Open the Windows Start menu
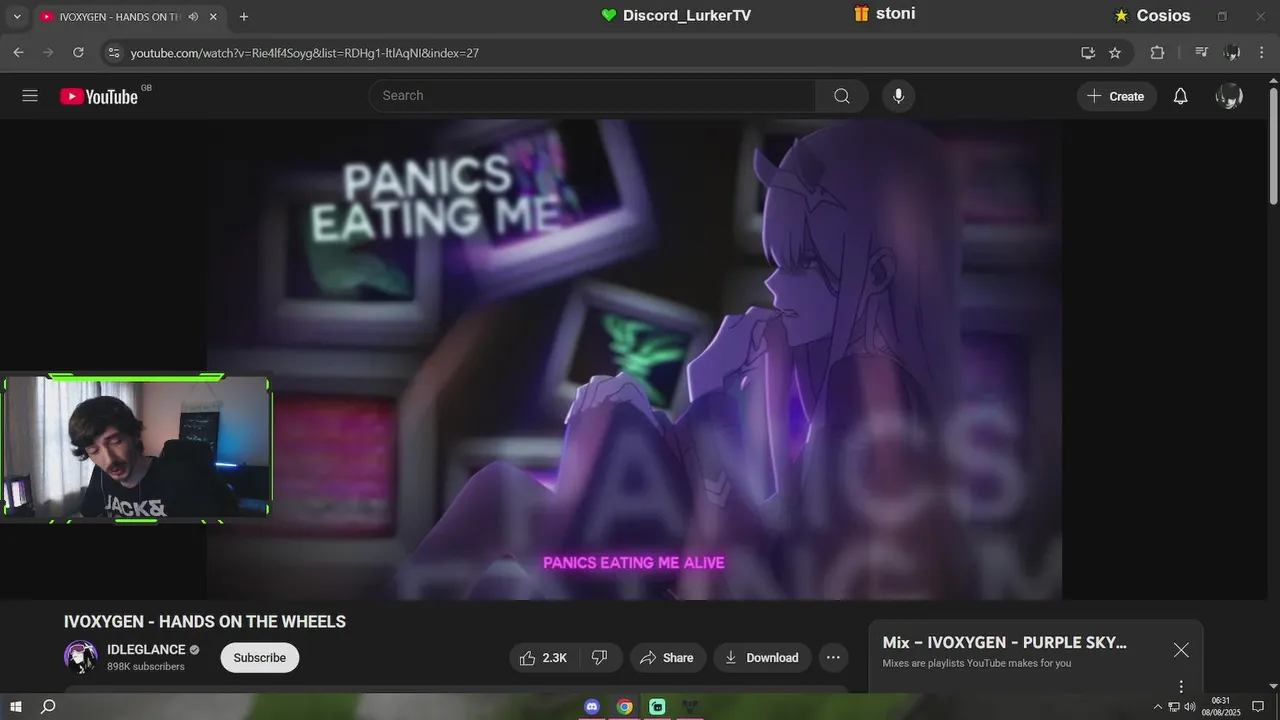This screenshot has height=720, width=1280. click(16, 707)
